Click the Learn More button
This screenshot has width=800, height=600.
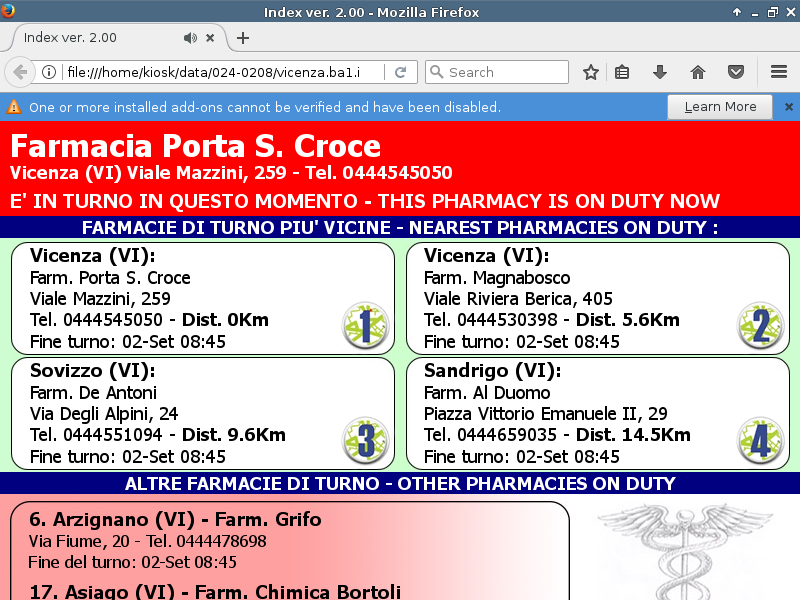pos(720,107)
